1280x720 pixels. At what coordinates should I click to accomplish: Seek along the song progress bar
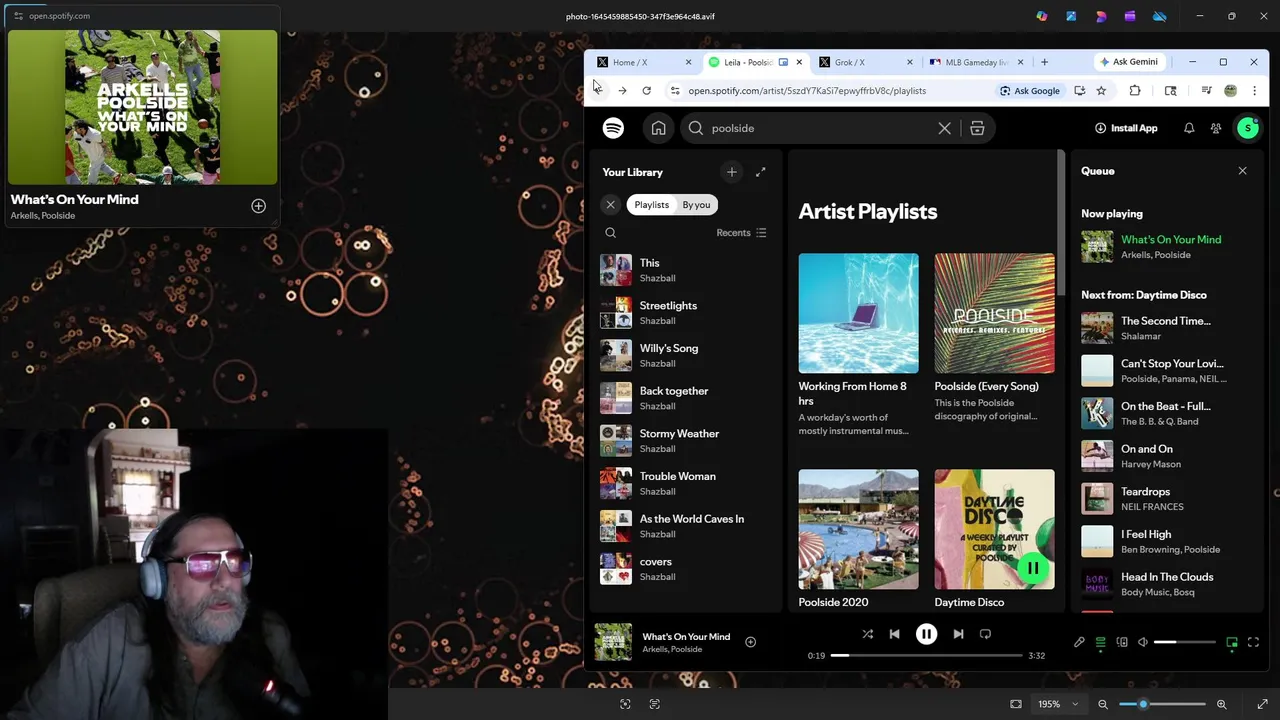point(926,655)
